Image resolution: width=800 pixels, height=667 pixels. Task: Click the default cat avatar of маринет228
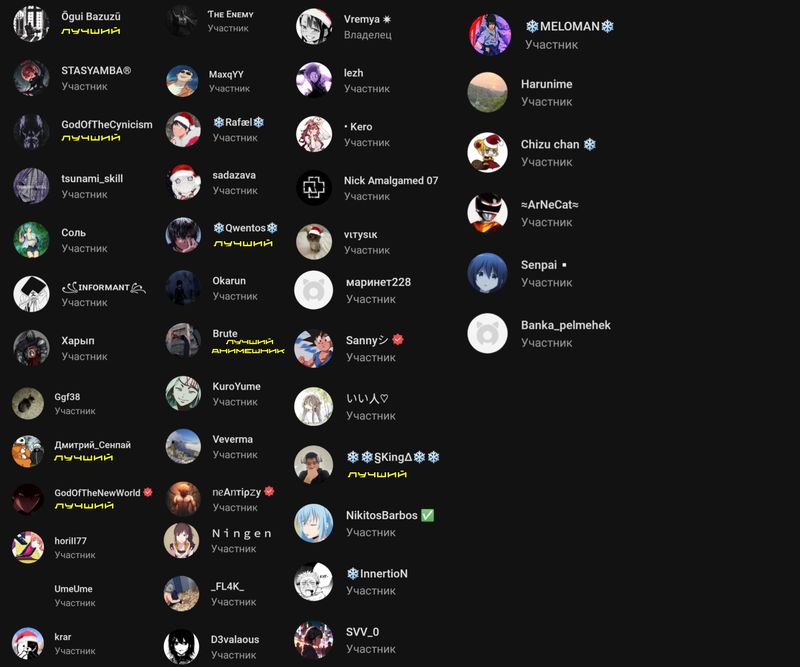click(314, 290)
